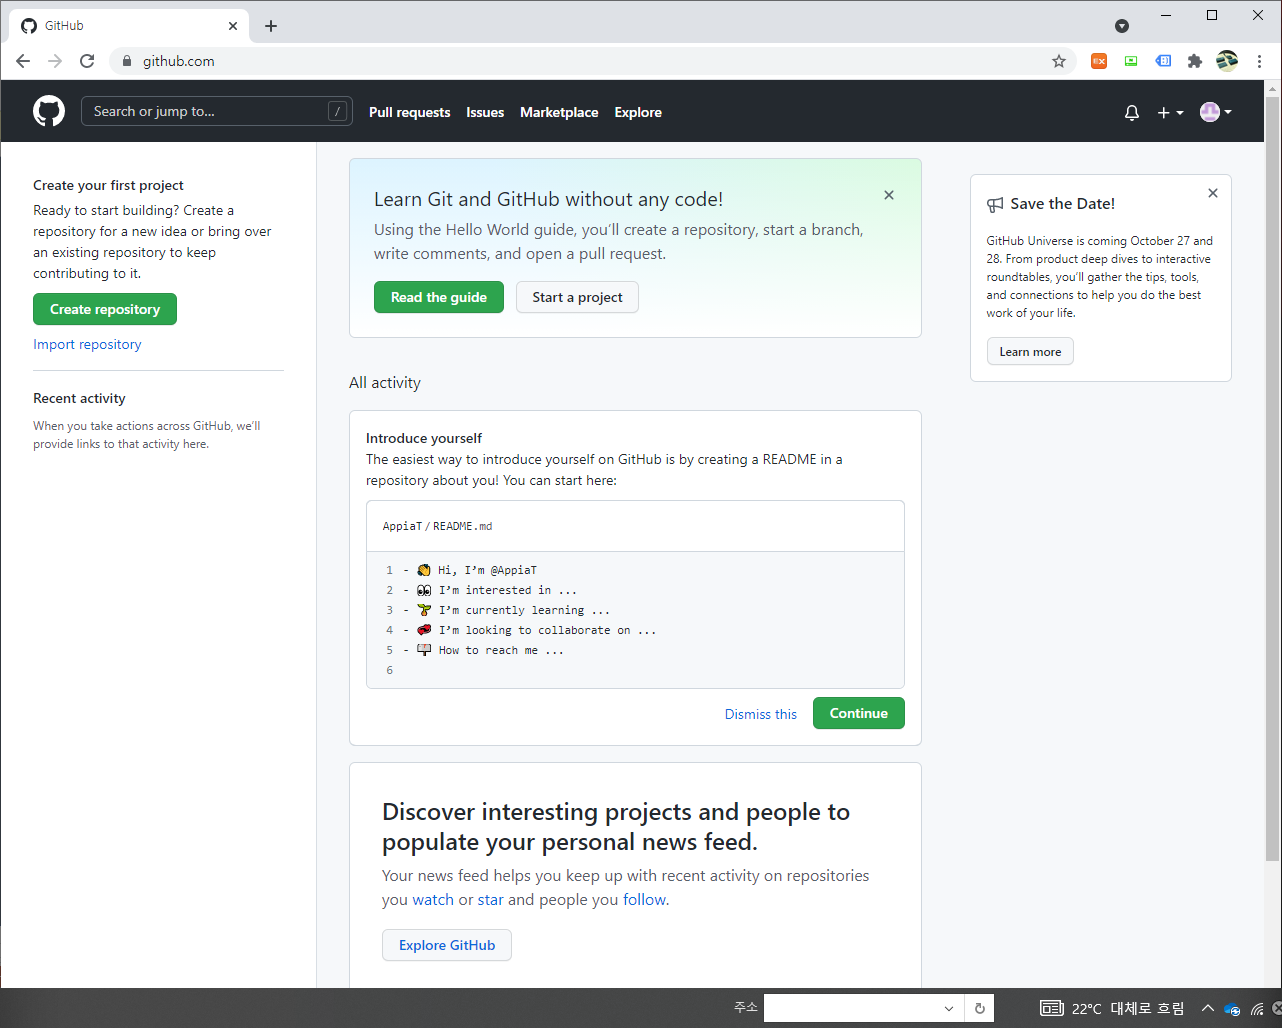Open the taskbar address dropdown arrow
The image size is (1282, 1028).
pos(949,1008)
